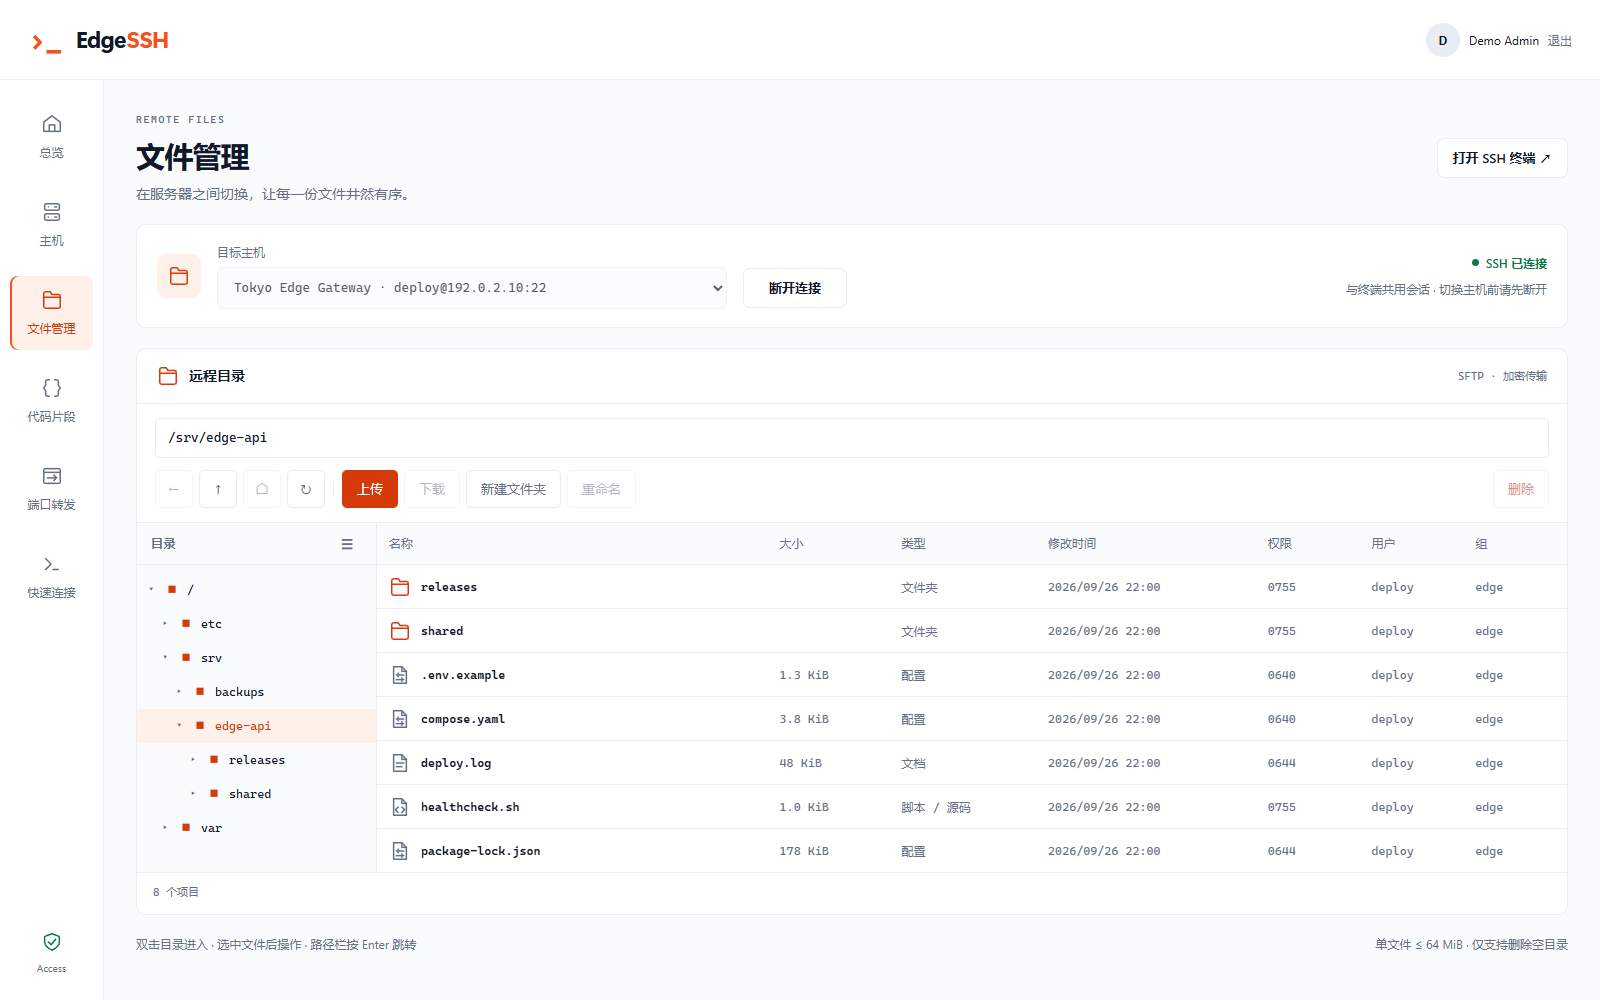Screen dimensions: 1600x1000
Task: Expand the backups tree node
Action: coord(180,691)
